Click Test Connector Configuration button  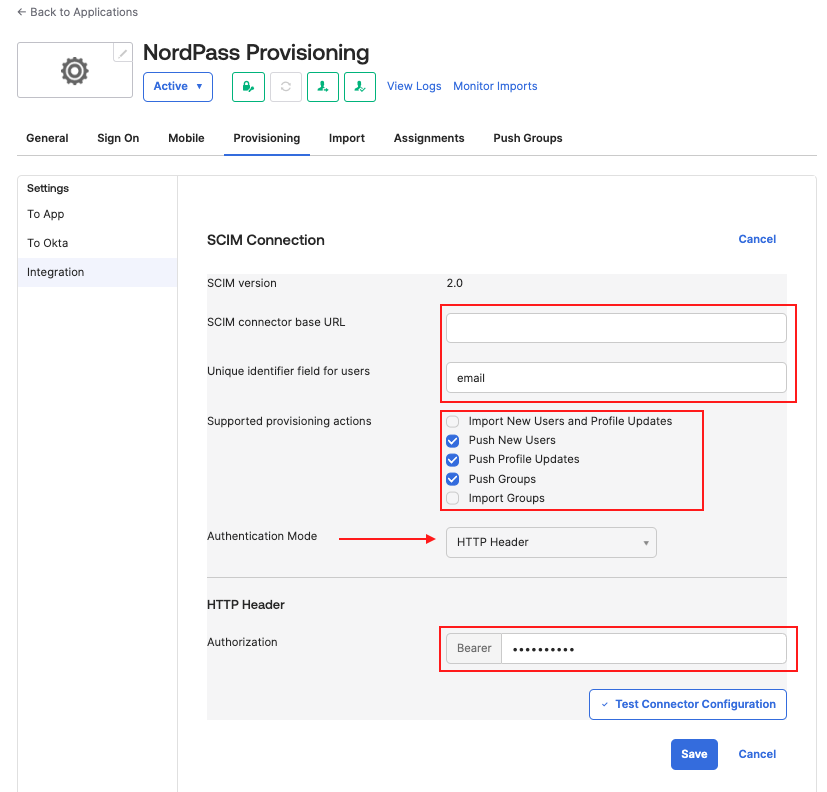(x=688, y=704)
